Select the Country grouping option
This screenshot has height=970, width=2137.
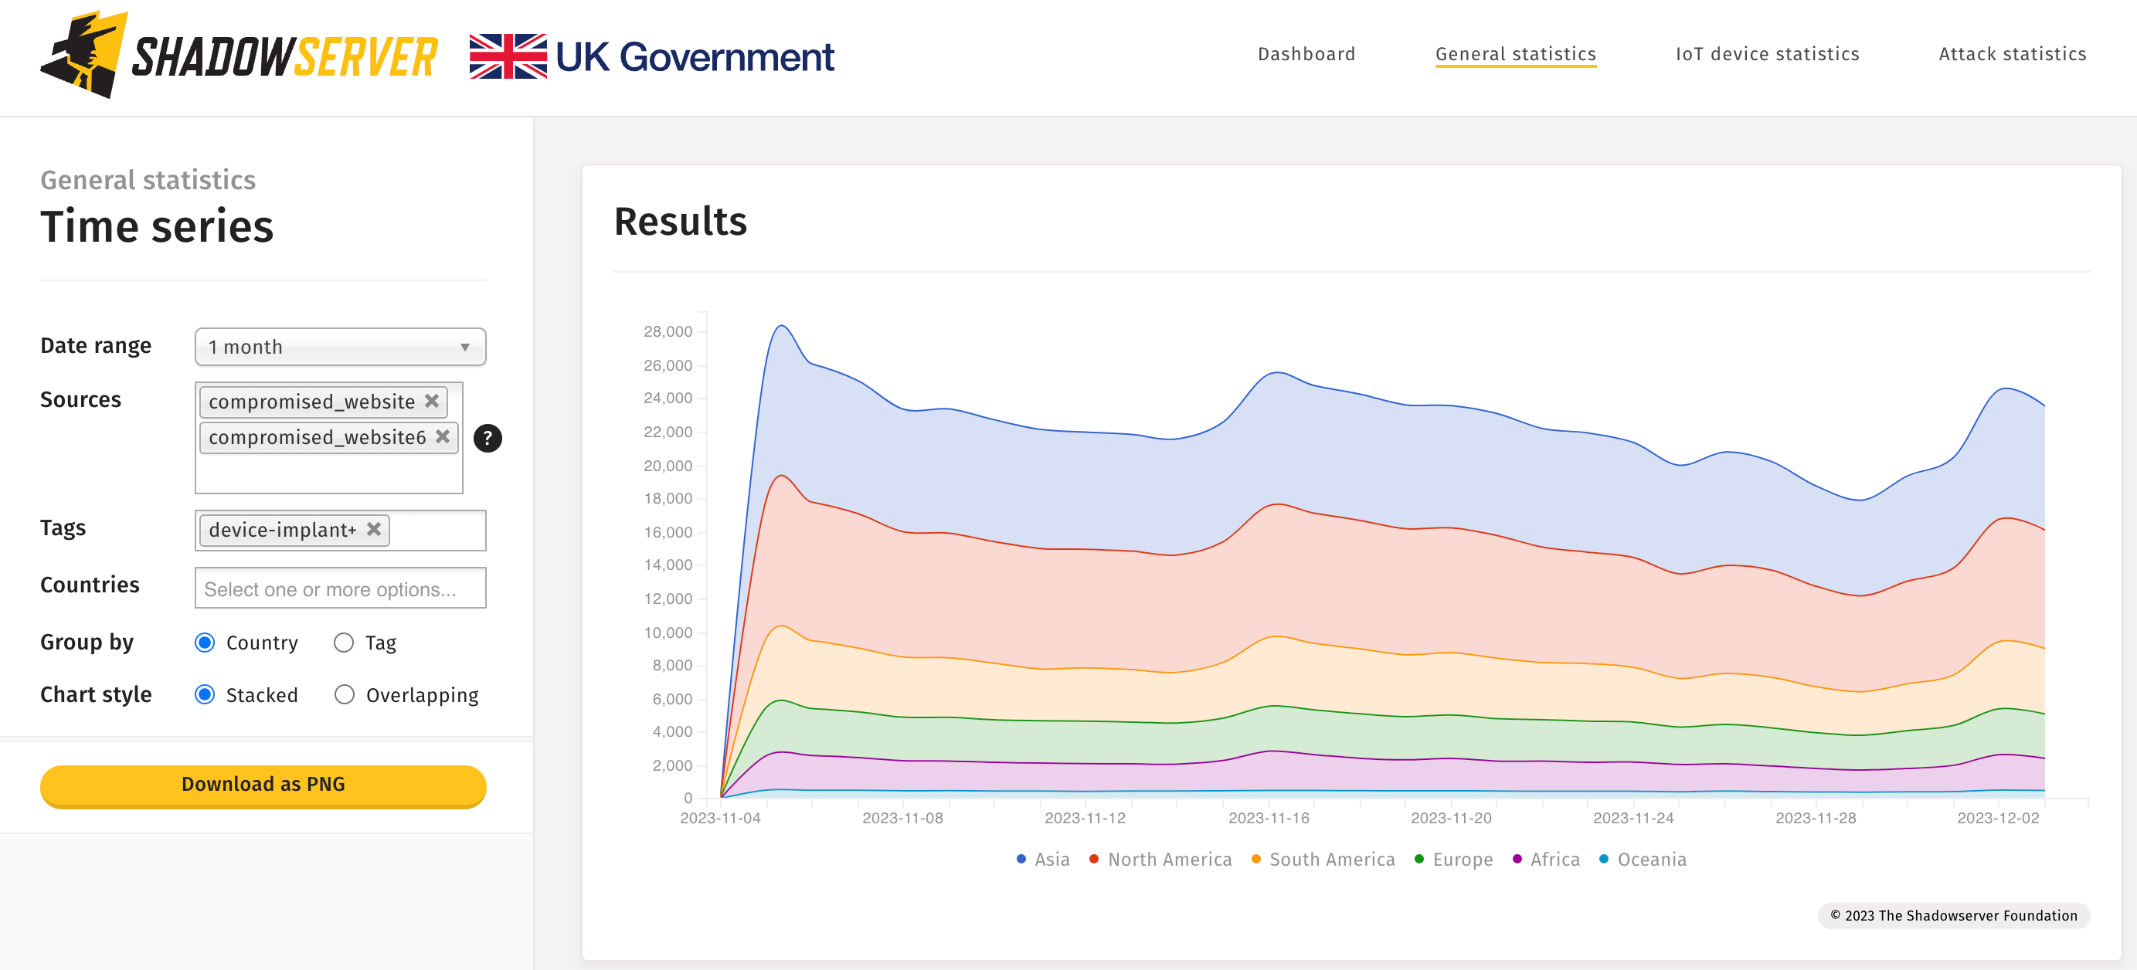coord(205,642)
